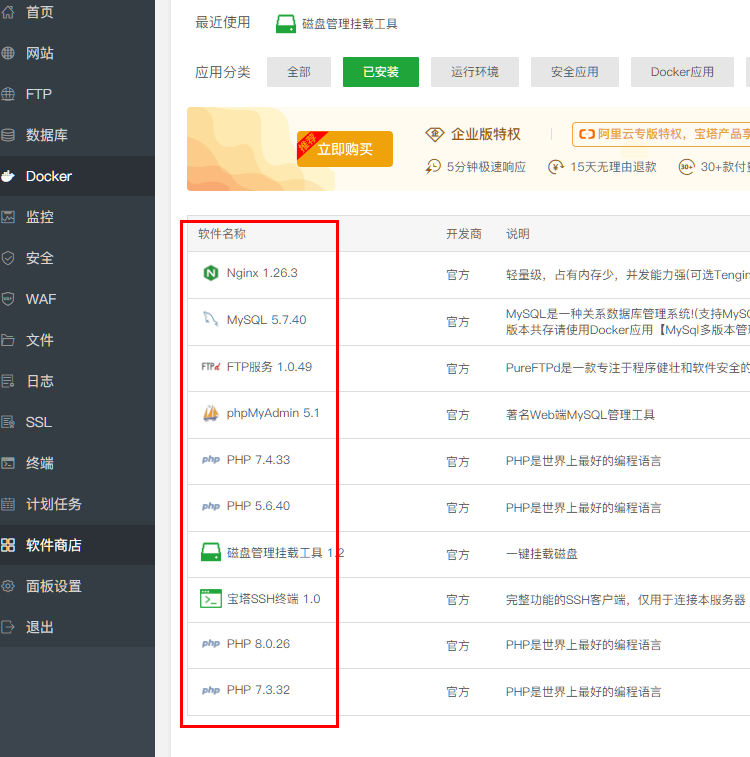Image resolution: width=750 pixels, height=757 pixels.
Task: Switch to 运行环境 category
Action: pyautogui.click(x=472, y=72)
